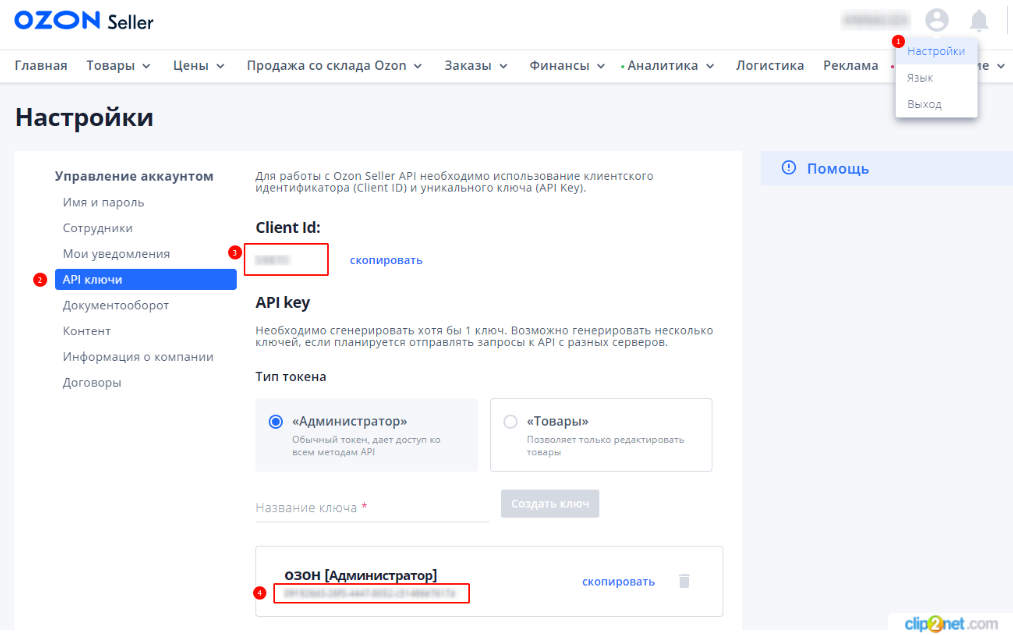This screenshot has height=635, width=1013.
Task: Expand the Аналитика menu dropdown
Action: point(669,65)
